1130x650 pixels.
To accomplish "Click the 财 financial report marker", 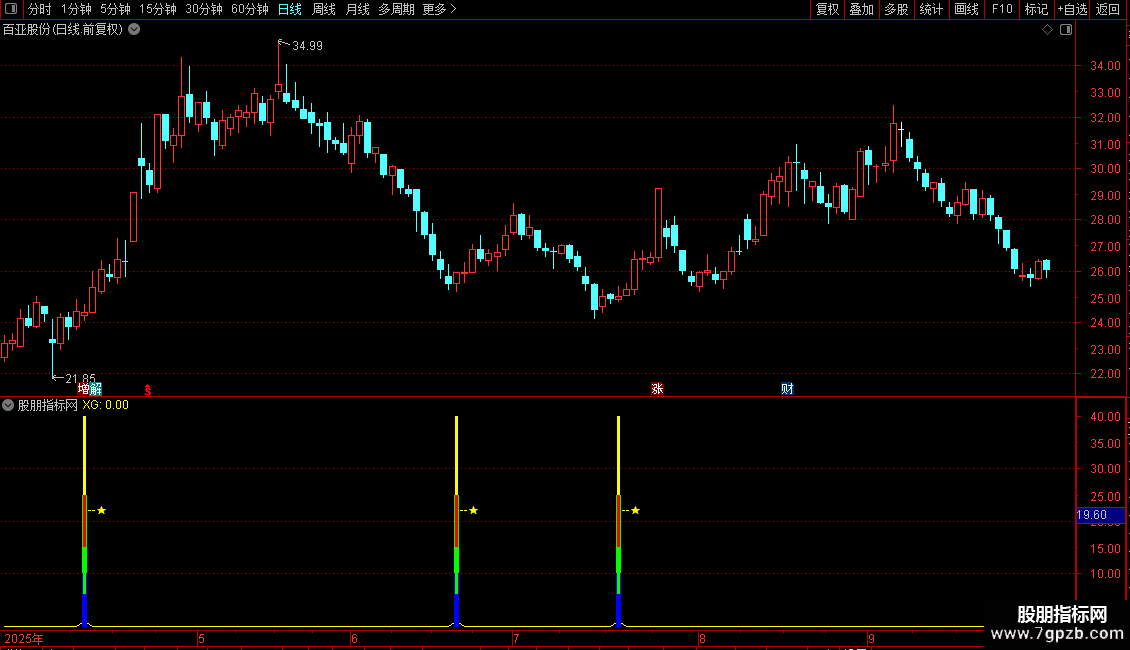I will click(787, 389).
